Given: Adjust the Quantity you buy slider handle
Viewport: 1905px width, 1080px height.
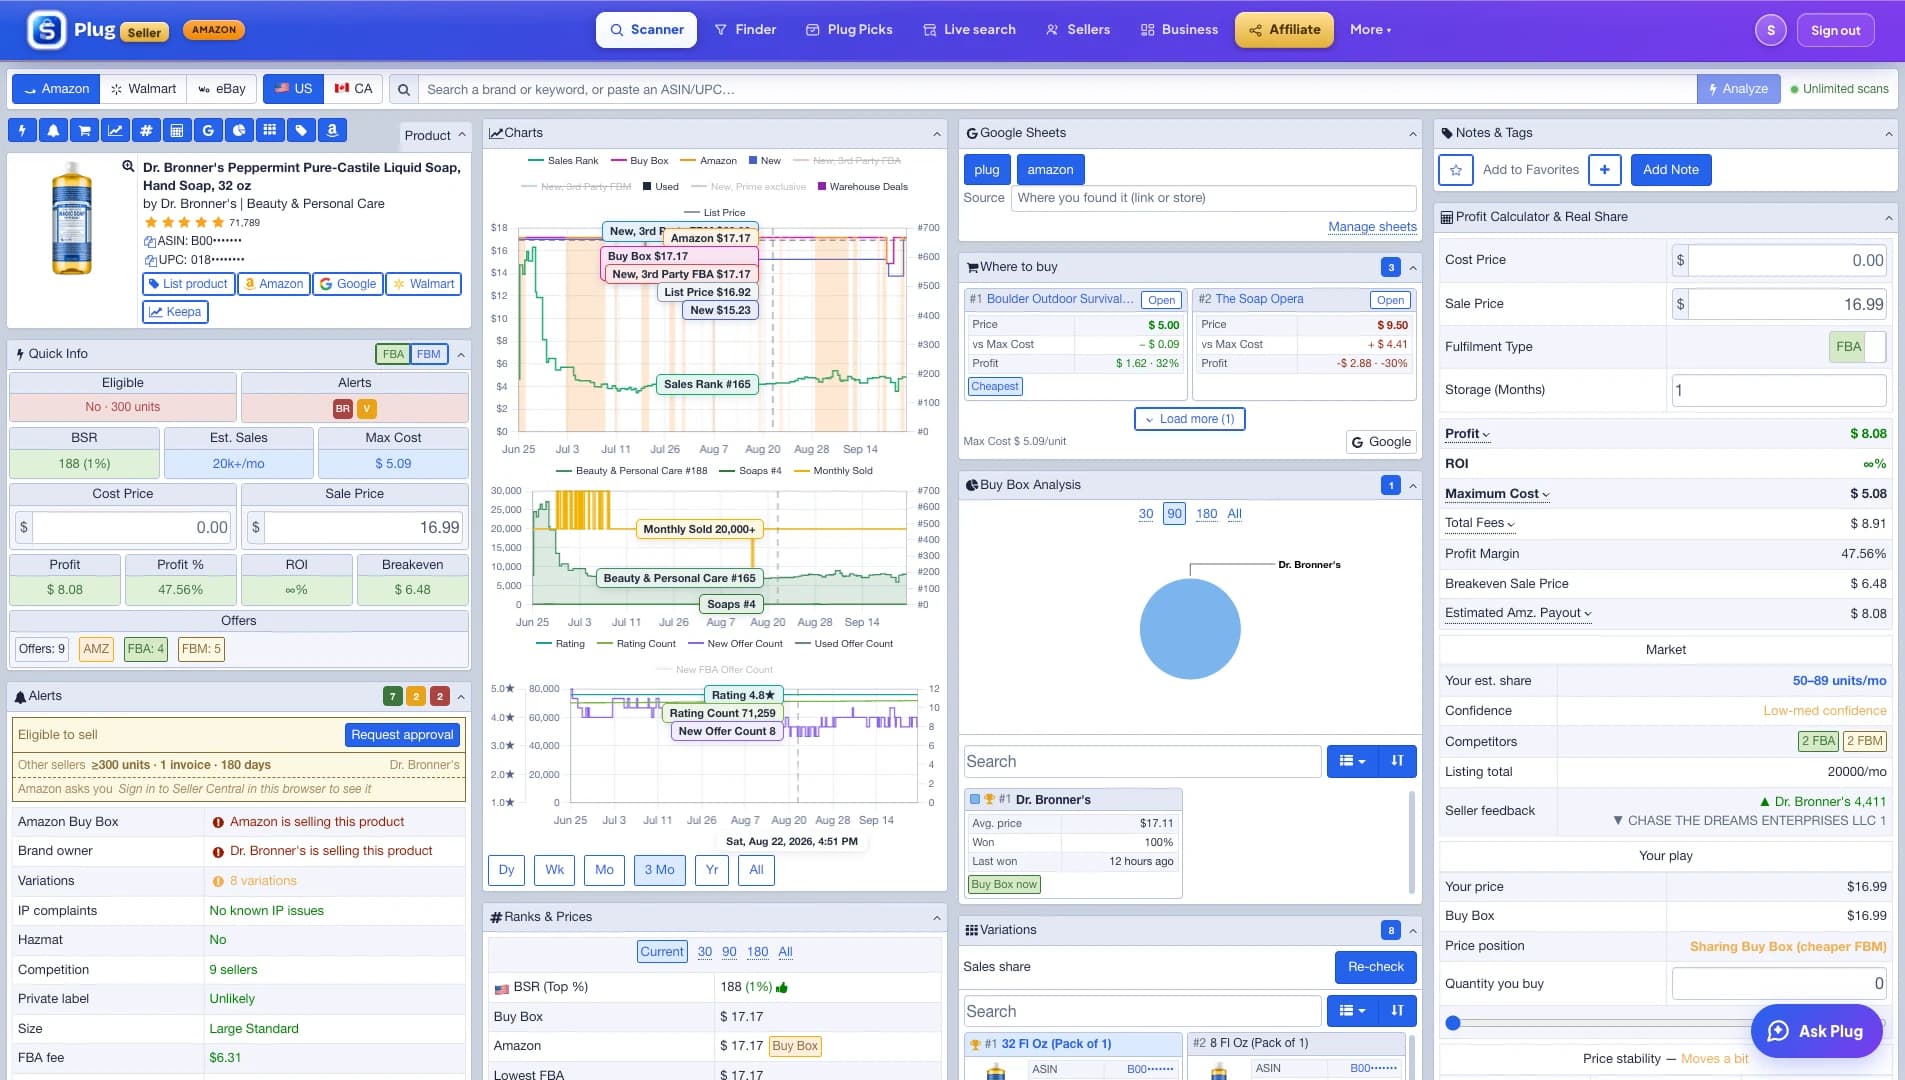Looking at the screenshot, I should pos(1452,1023).
